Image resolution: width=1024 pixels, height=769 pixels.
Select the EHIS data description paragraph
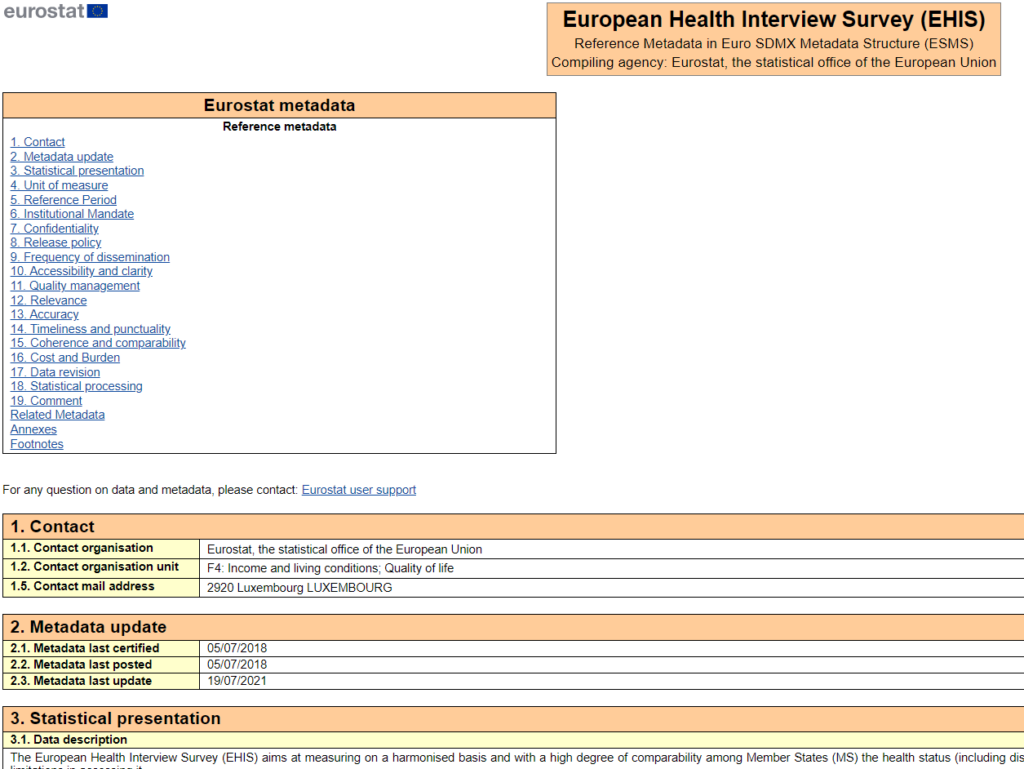tap(517, 761)
